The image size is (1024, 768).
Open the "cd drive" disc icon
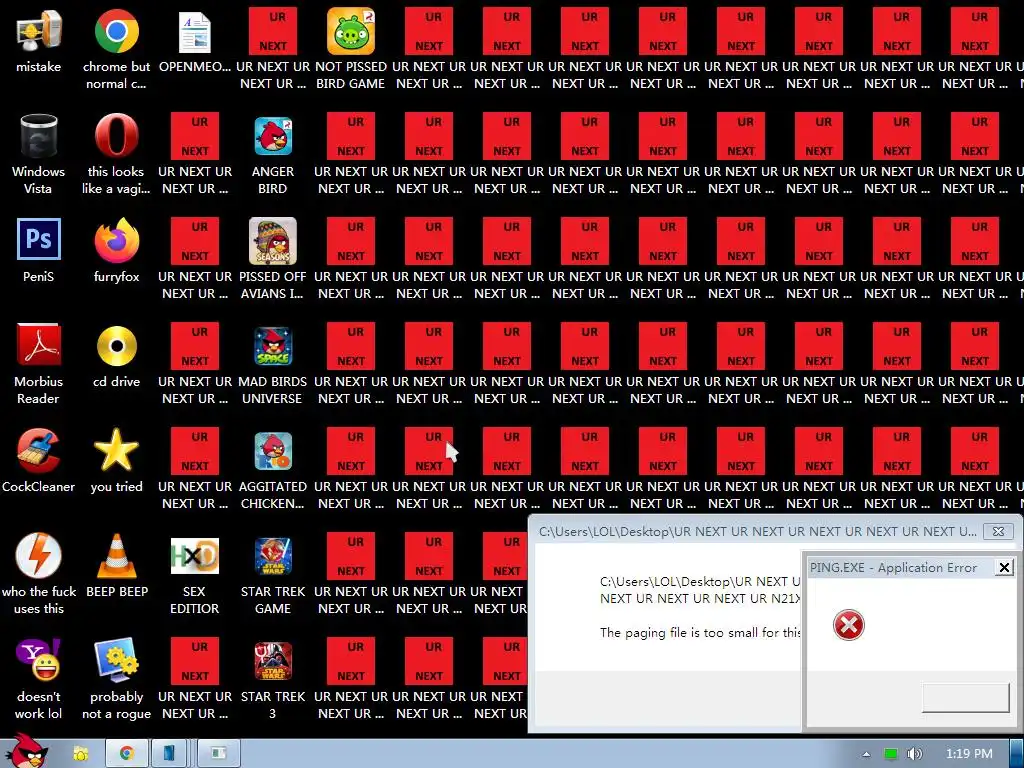(x=116, y=346)
